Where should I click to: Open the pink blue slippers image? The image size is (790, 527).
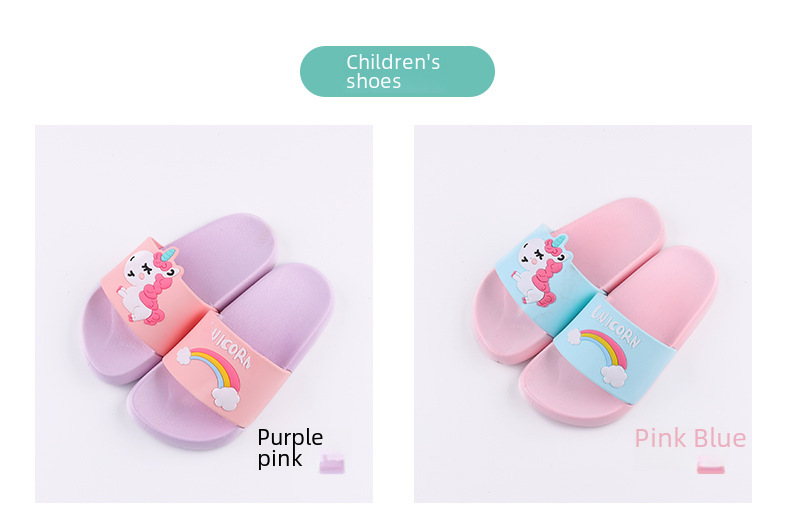(582, 313)
